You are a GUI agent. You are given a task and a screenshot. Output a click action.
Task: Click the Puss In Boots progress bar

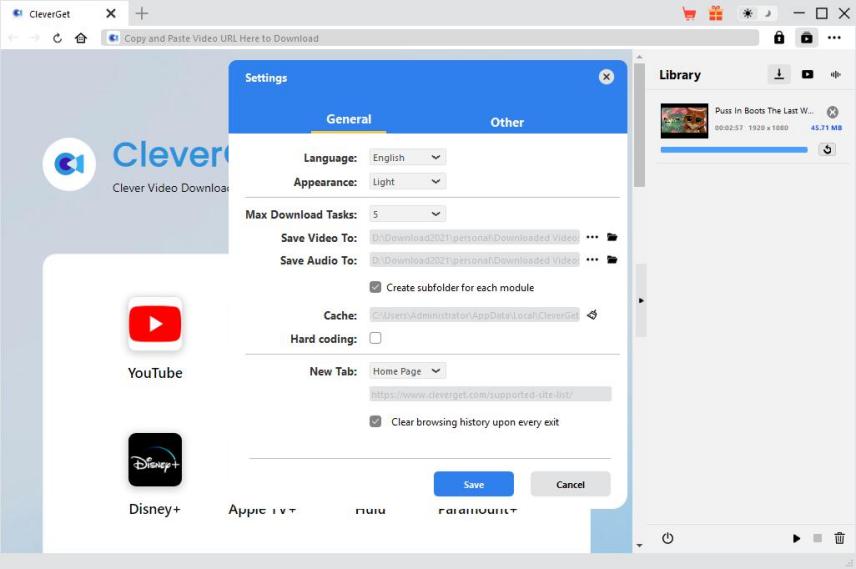click(734, 150)
